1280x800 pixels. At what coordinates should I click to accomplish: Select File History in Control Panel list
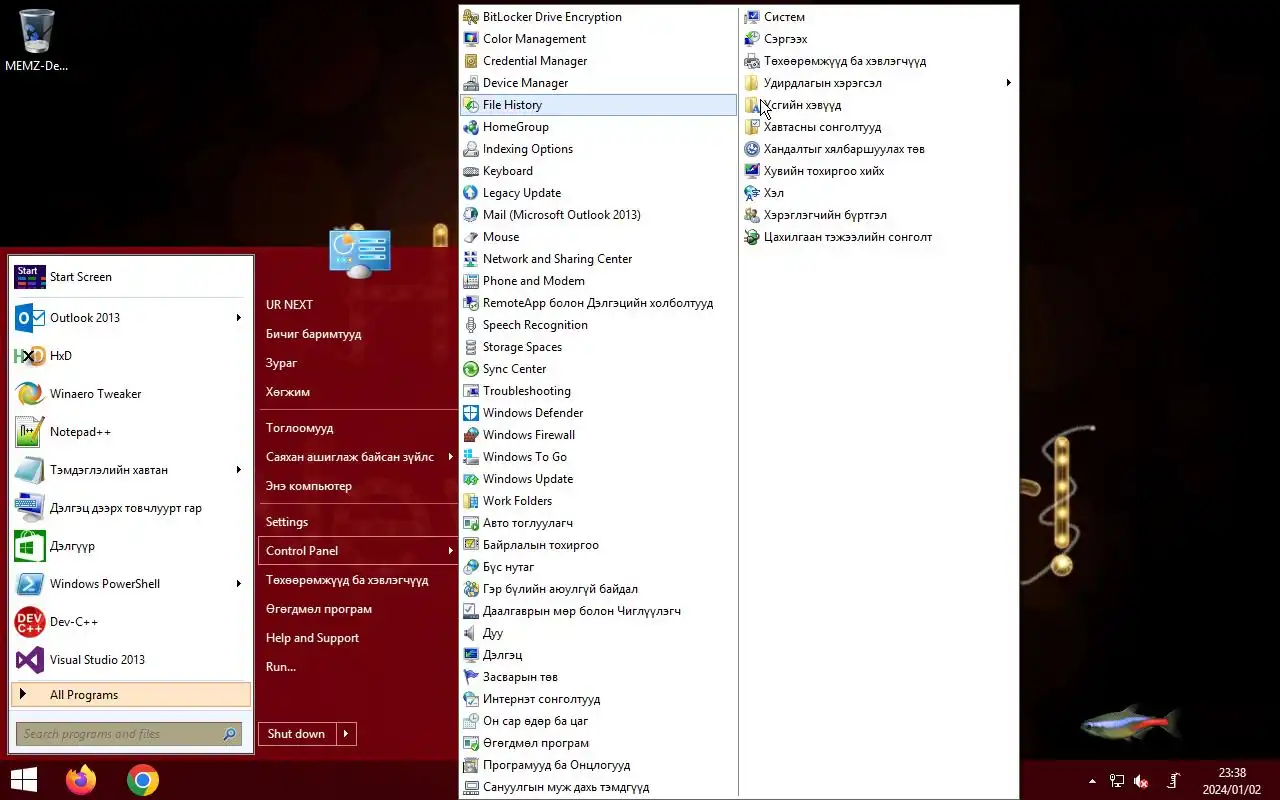click(x=598, y=105)
